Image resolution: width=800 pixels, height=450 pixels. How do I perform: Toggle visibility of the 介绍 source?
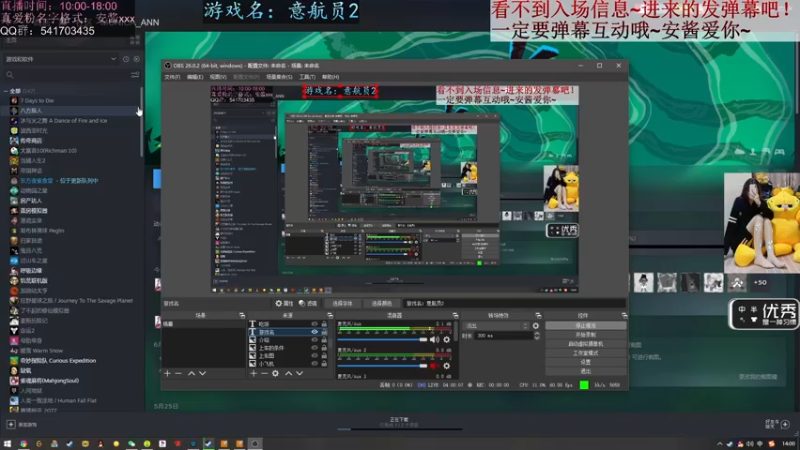tap(314, 340)
